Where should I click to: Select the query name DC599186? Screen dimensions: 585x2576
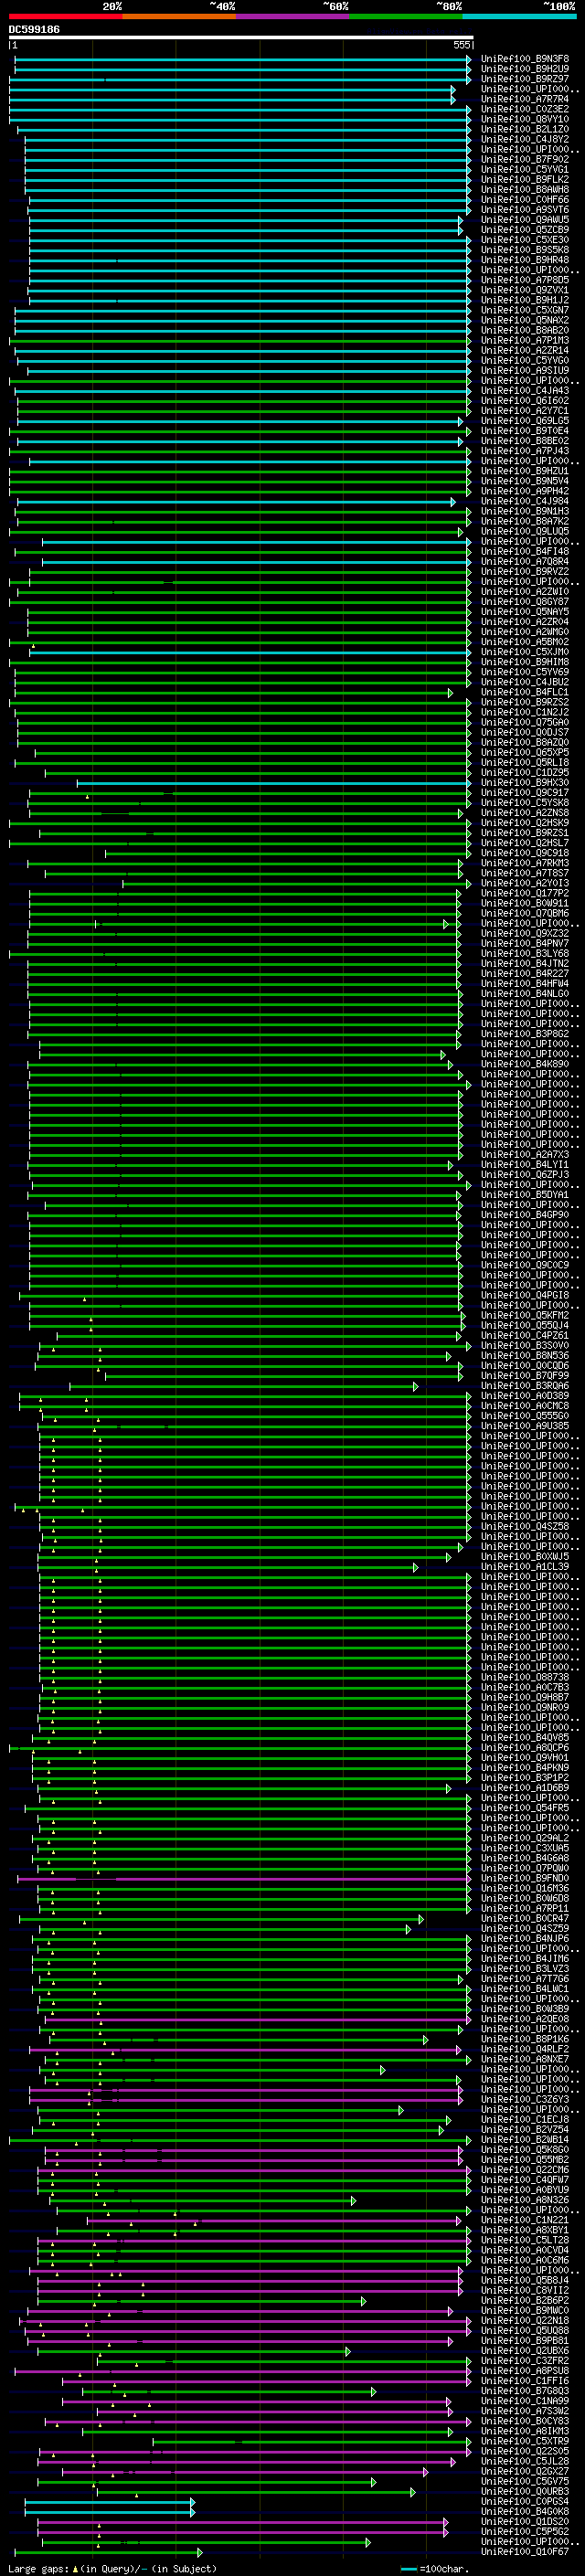coord(34,29)
